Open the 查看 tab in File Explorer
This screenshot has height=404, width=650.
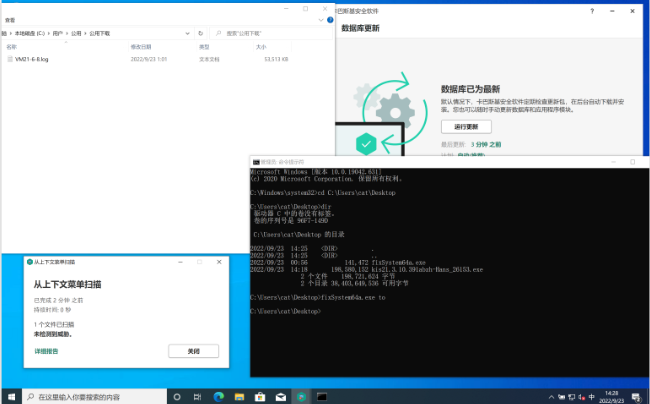[10, 20]
